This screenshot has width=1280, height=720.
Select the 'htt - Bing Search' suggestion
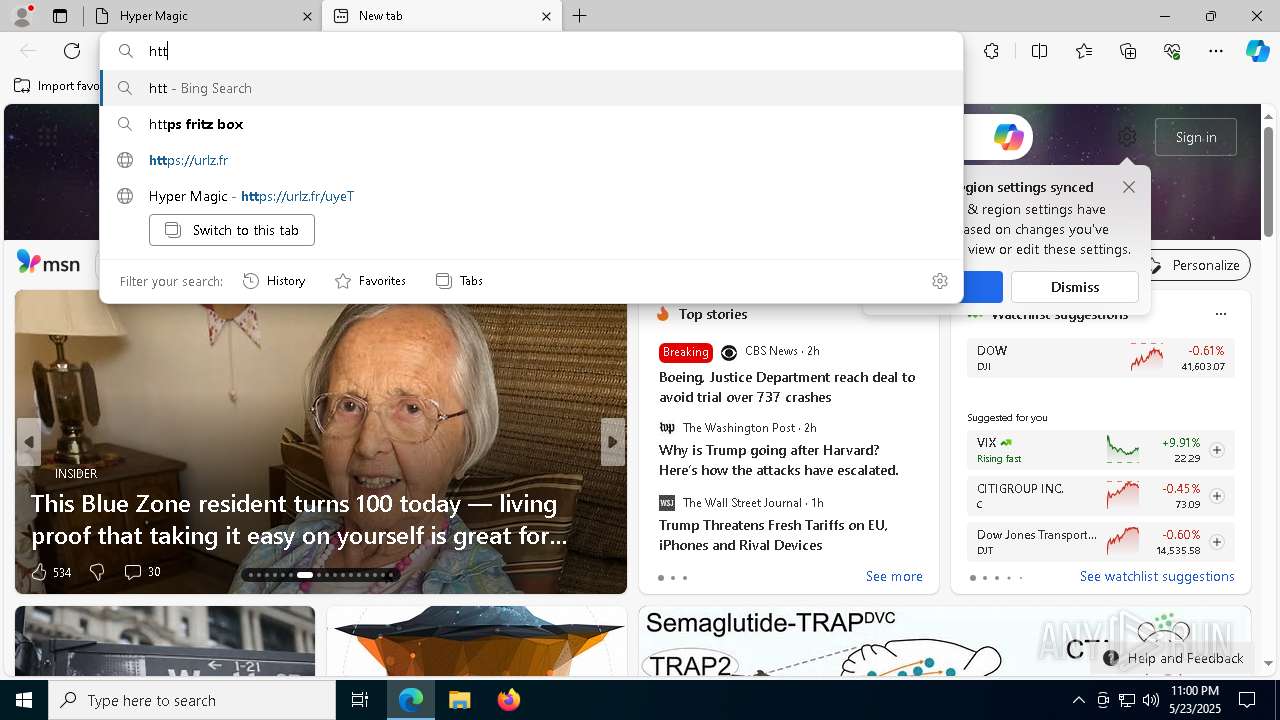tap(532, 88)
